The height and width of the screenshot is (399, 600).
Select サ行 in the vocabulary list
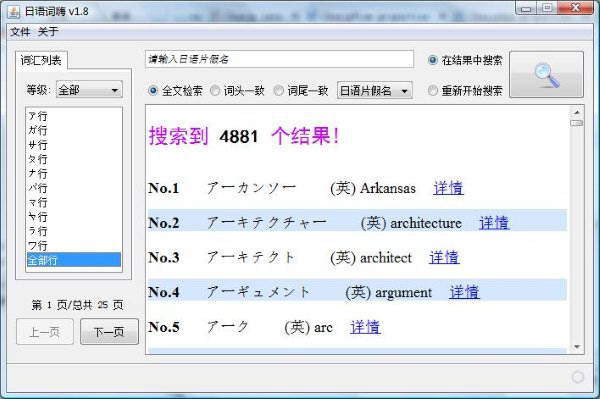[74, 145]
